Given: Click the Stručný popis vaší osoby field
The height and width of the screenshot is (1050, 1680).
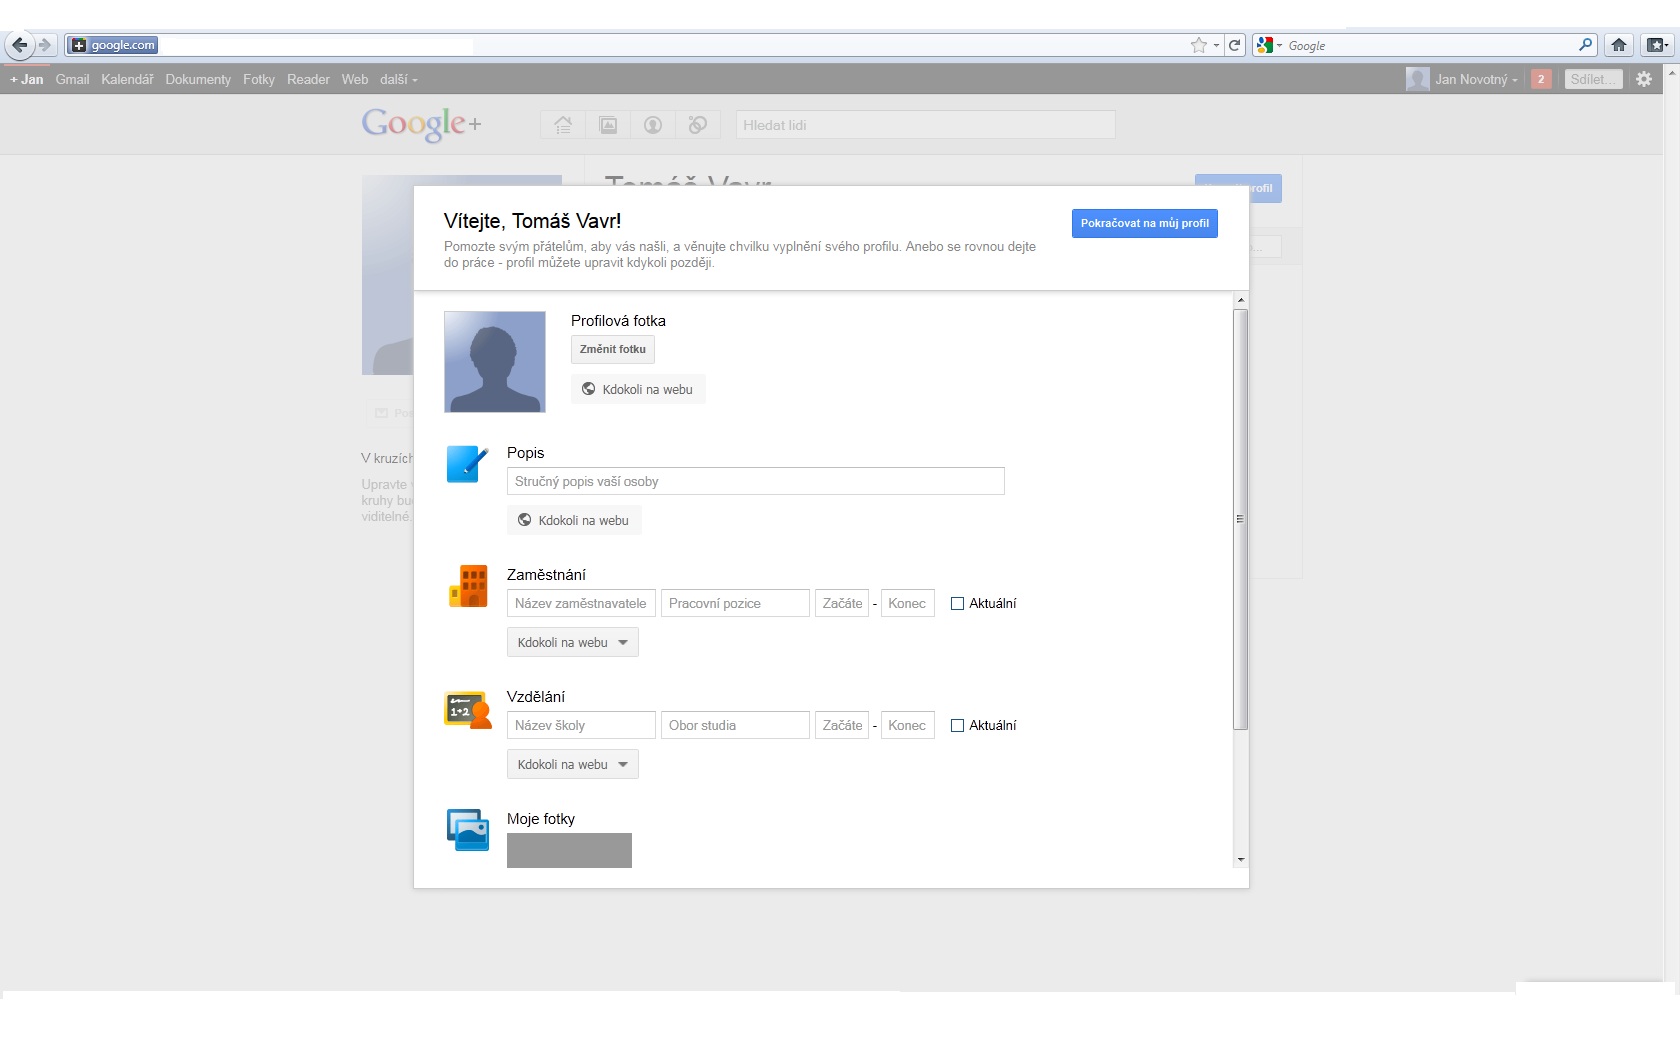Looking at the screenshot, I should tap(755, 481).
